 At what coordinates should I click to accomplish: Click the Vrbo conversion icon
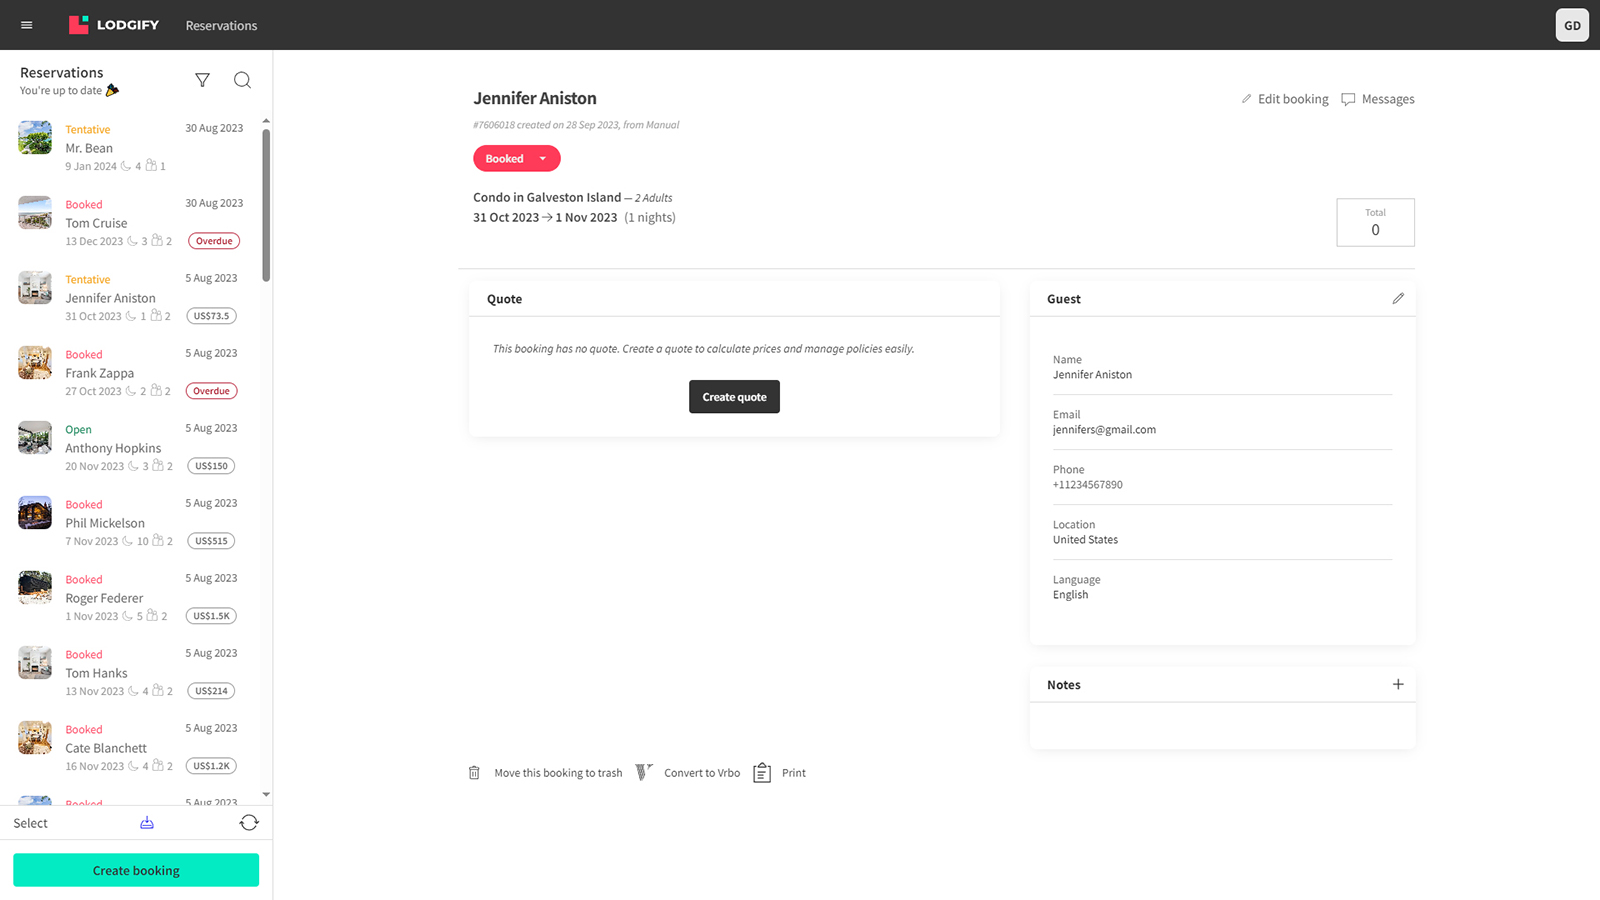643,772
